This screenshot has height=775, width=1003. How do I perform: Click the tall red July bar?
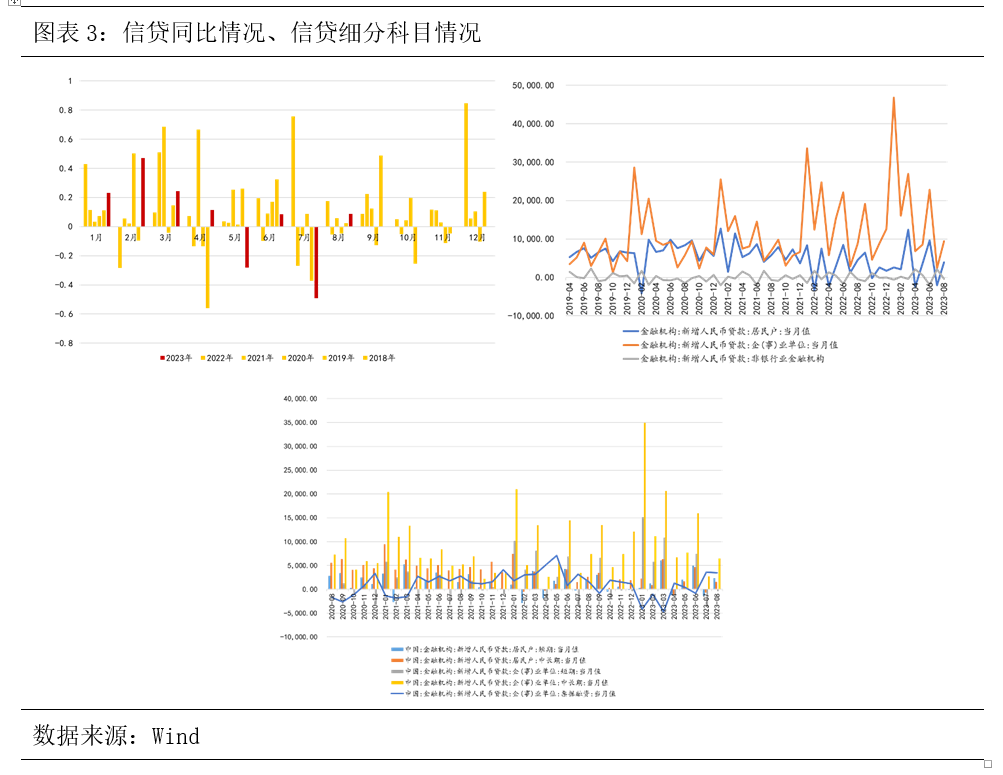316,262
